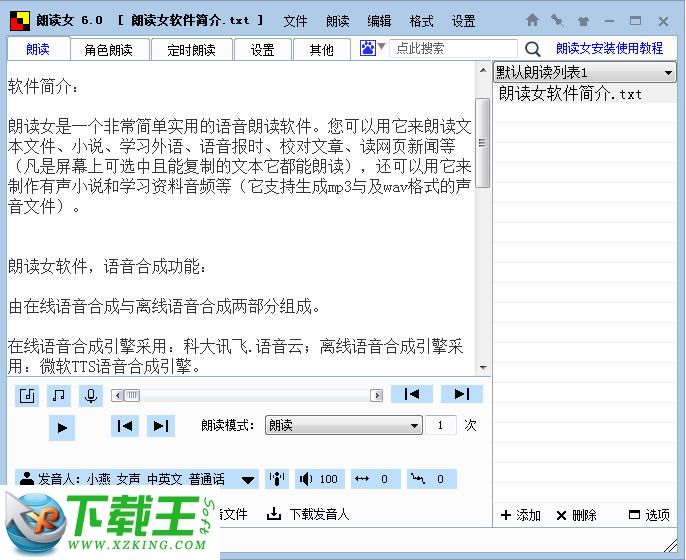This screenshot has height=560, width=686.
Task: Open the 文件 menu
Action: (x=295, y=21)
